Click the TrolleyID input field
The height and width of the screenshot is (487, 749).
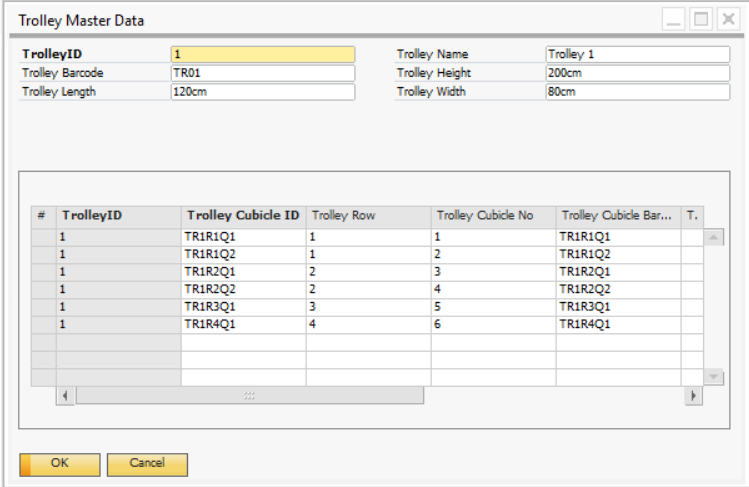[262, 55]
